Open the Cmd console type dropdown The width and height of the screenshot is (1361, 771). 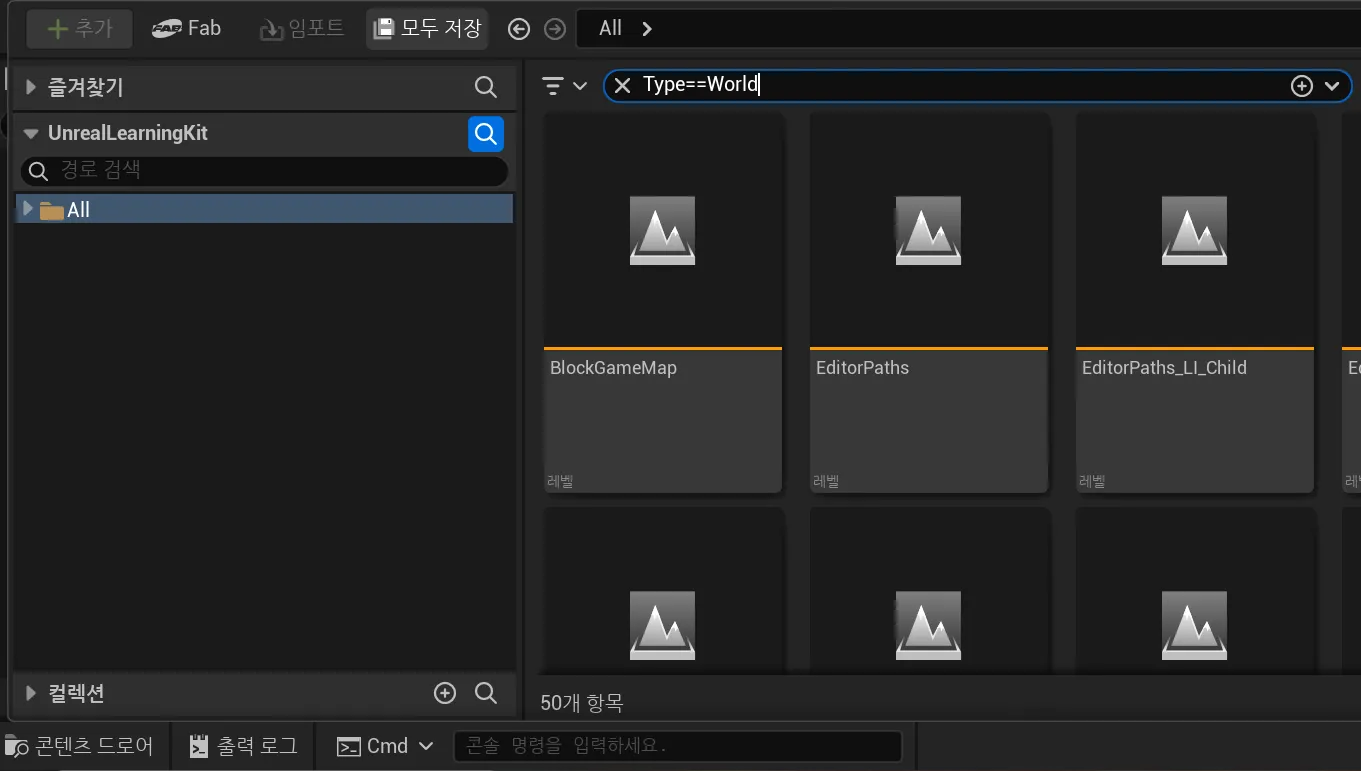[385, 746]
